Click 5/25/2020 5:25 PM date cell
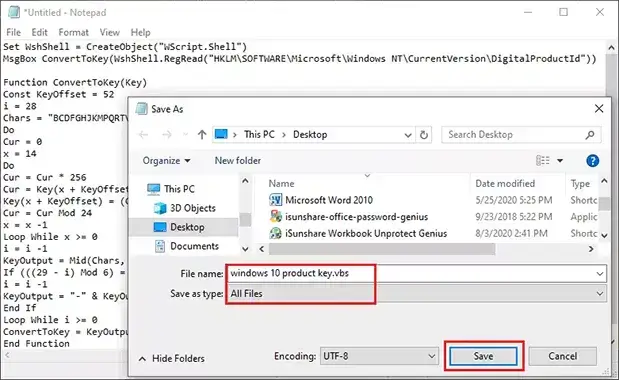The width and height of the screenshot is (619, 380). [x=514, y=200]
